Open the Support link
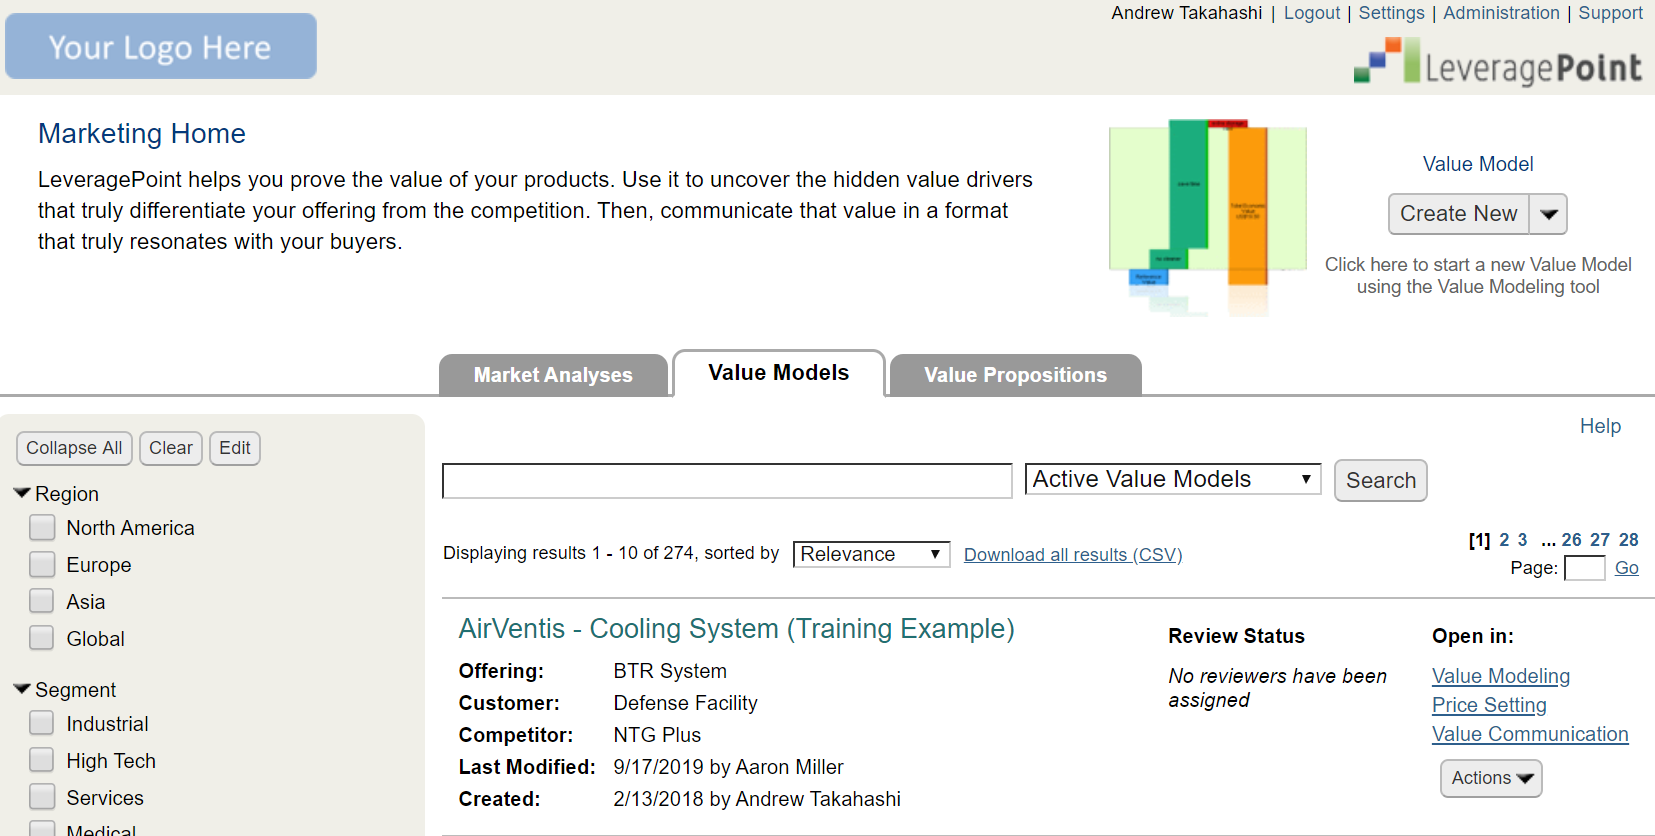1655x836 pixels. click(x=1610, y=13)
